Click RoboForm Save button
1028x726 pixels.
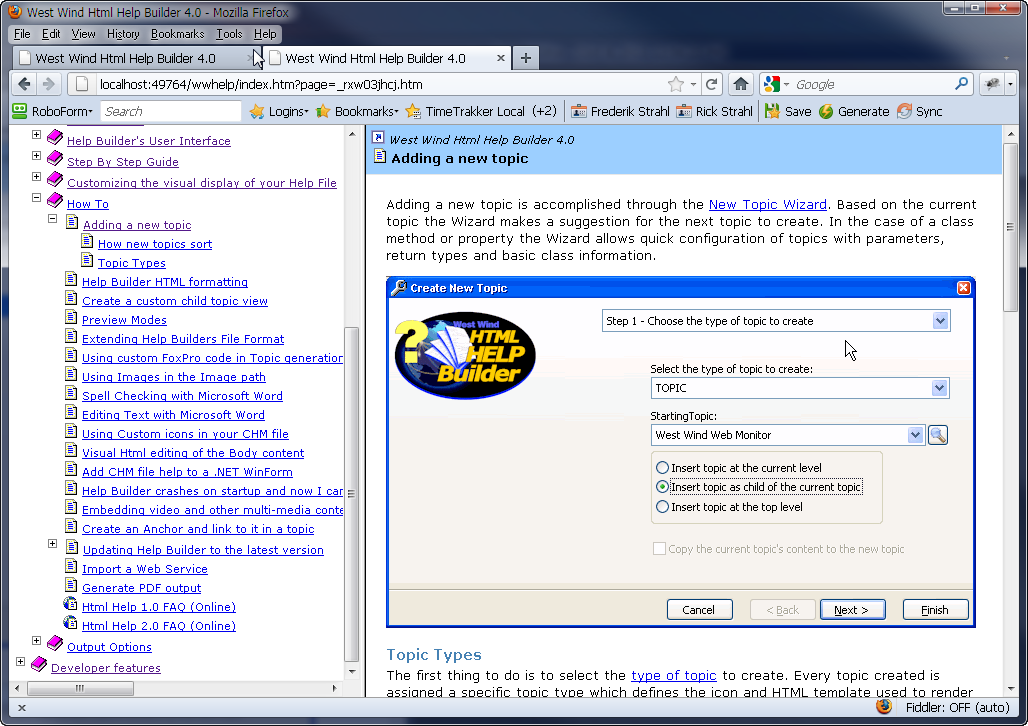(x=788, y=111)
